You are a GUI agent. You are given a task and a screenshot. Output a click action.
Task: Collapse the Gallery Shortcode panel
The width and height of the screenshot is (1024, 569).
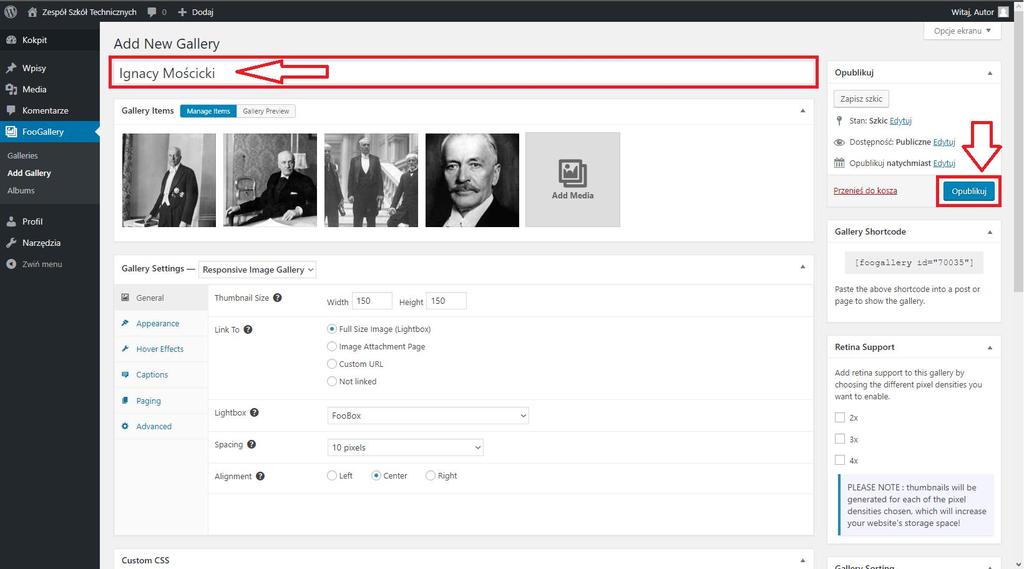click(990, 232)
